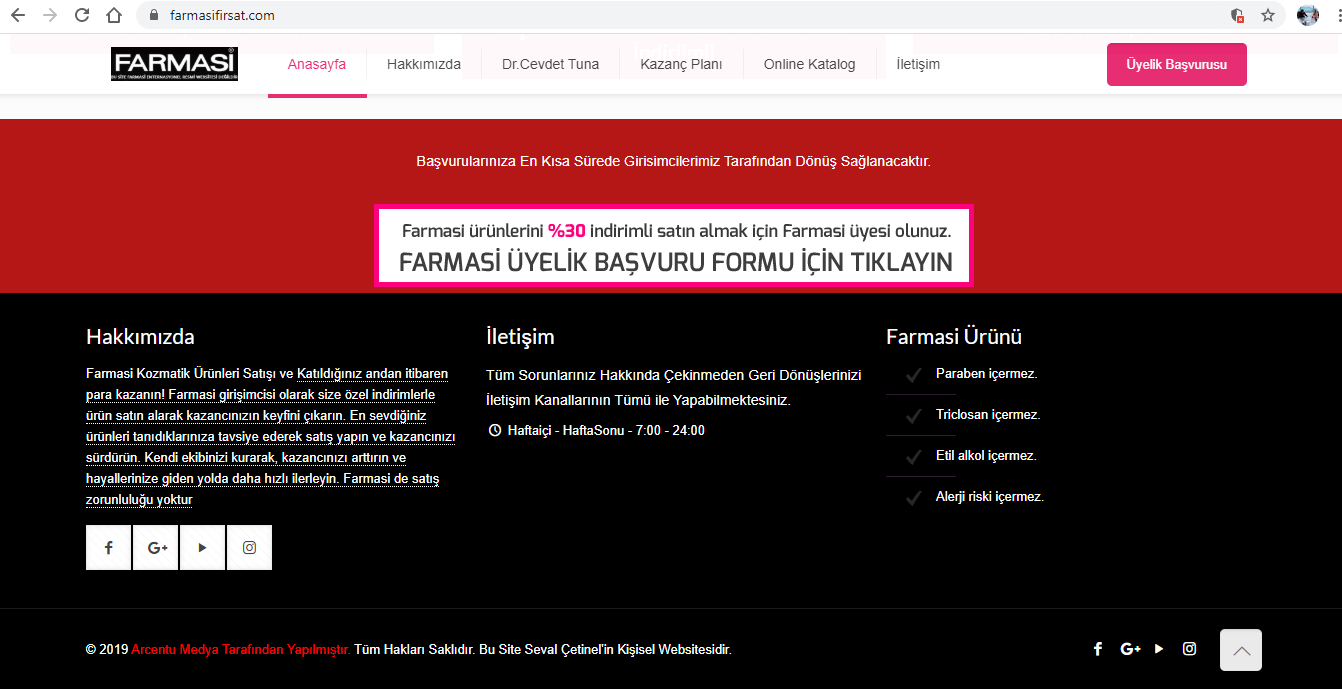Viewport: 1342px width, 689px height.
Task: Click the Üyelik Başvurusu button
Action: [x=1177, y=64]
